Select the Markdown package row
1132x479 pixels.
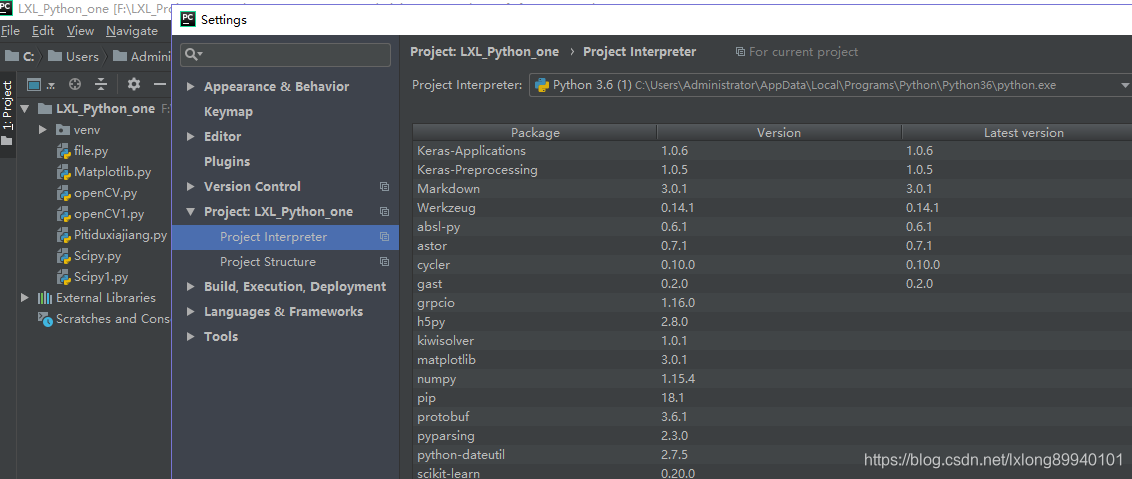[772, 189]
